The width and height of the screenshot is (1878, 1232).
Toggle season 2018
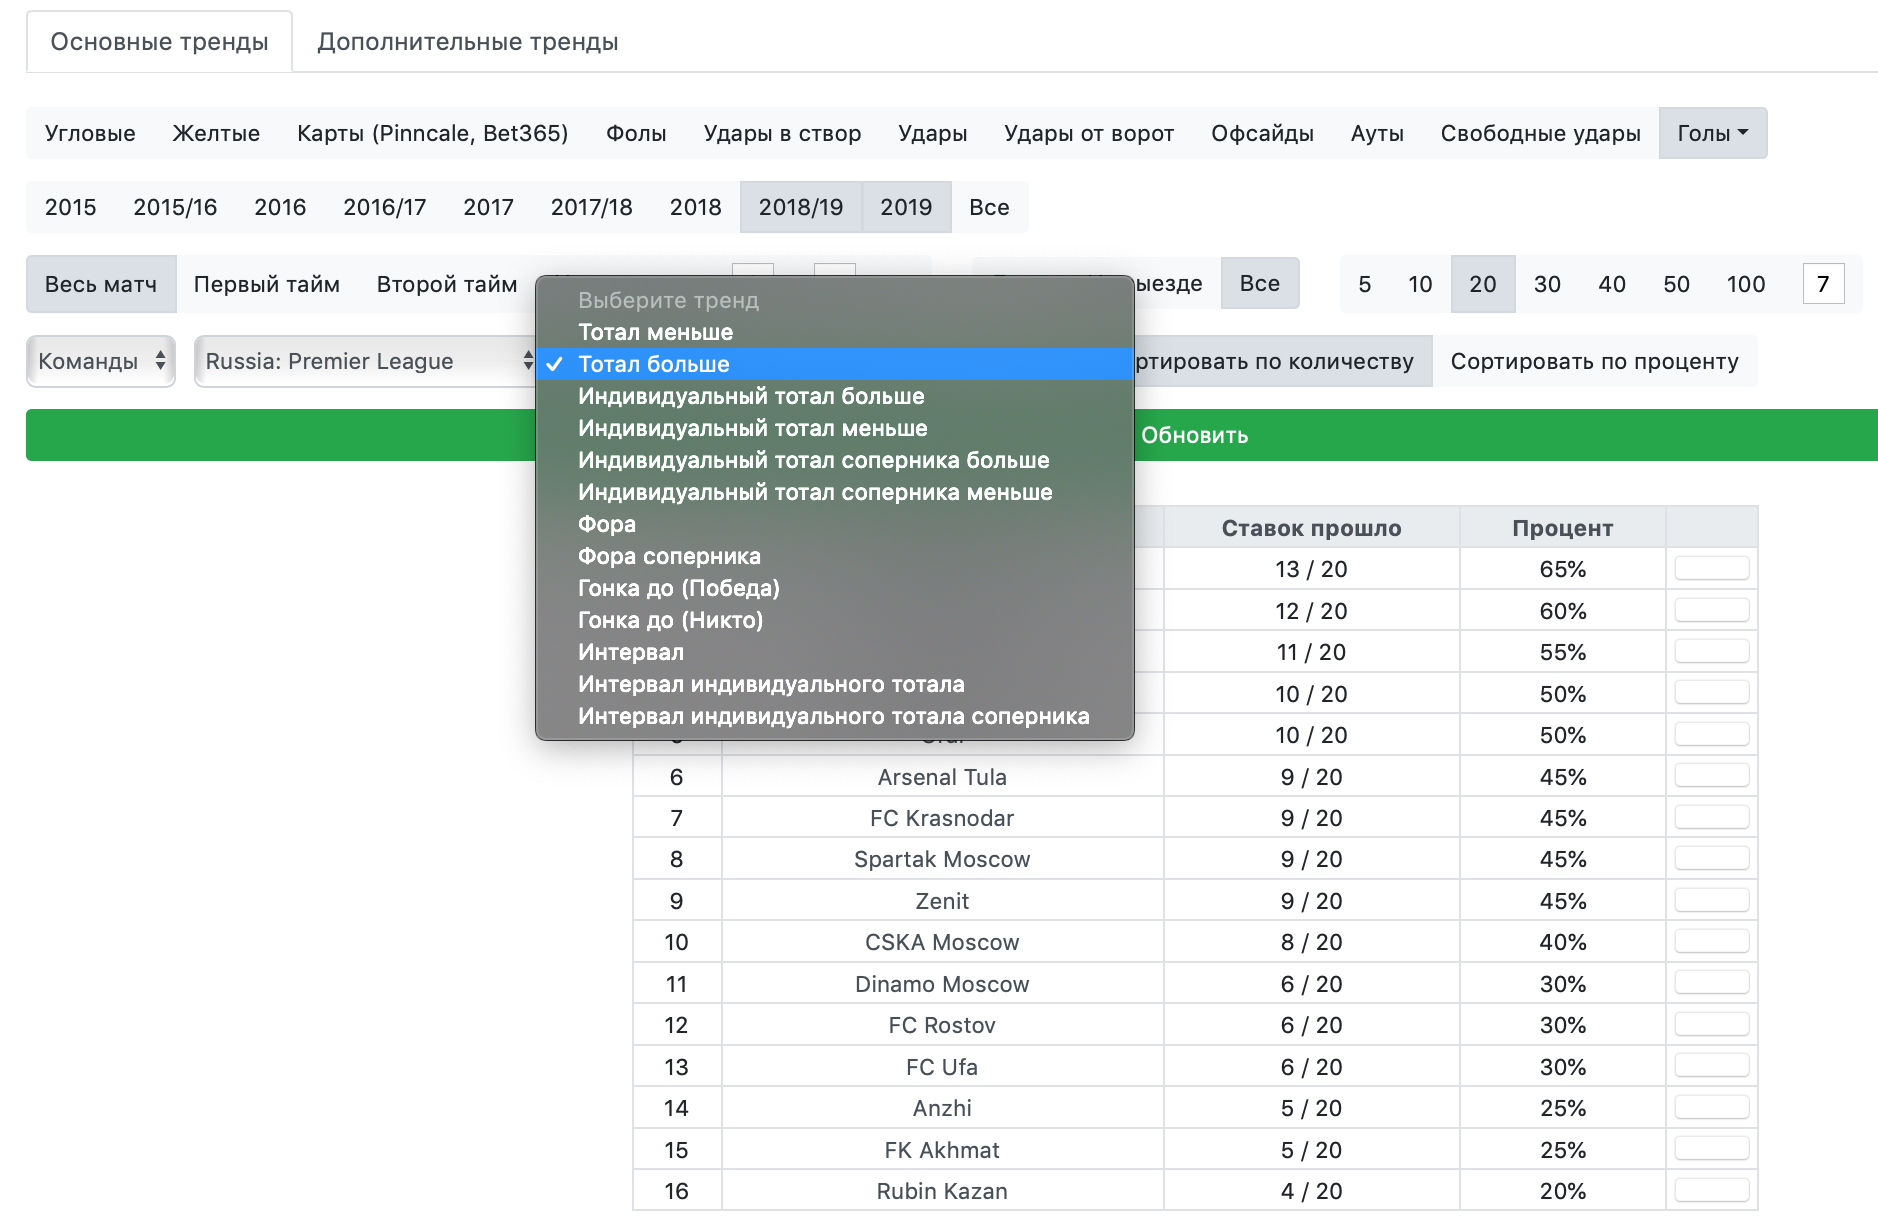pyautogui.click(x=695, y=207)
